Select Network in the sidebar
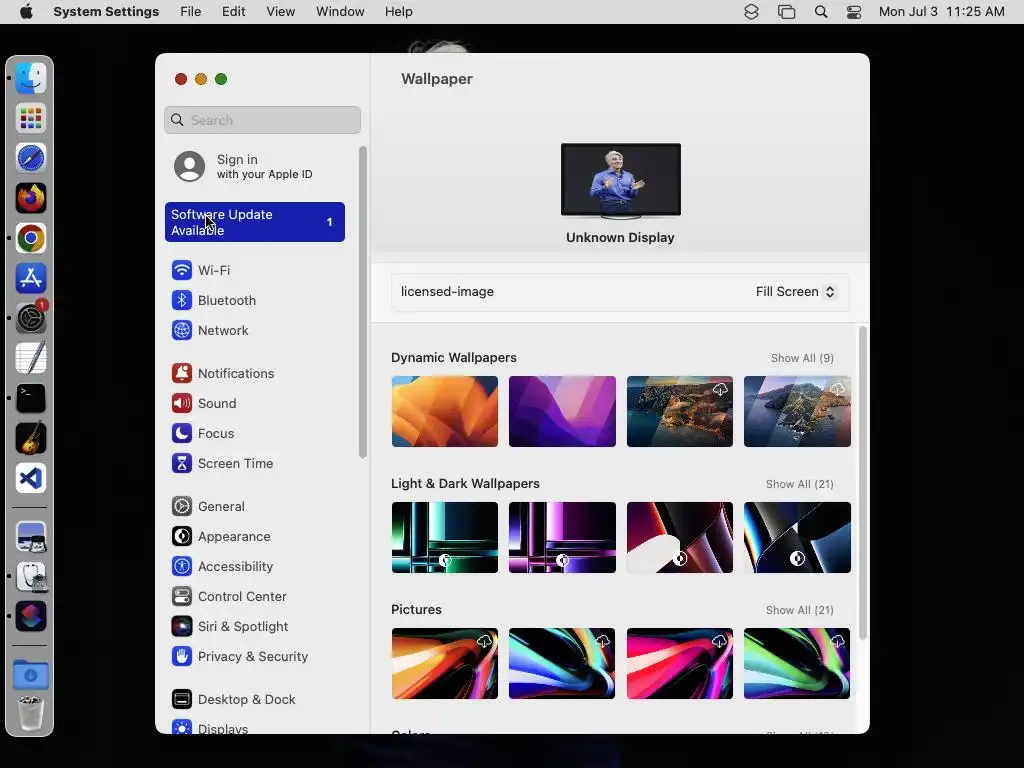The width and height of the screenshot is (1024, 768). [210, 330]
